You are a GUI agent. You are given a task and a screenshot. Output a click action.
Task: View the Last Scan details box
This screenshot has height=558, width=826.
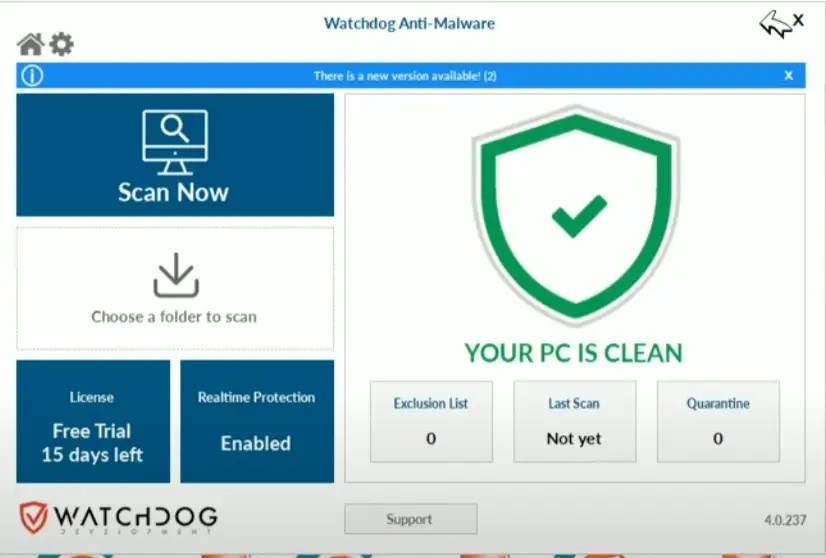(x=574, y=421)
